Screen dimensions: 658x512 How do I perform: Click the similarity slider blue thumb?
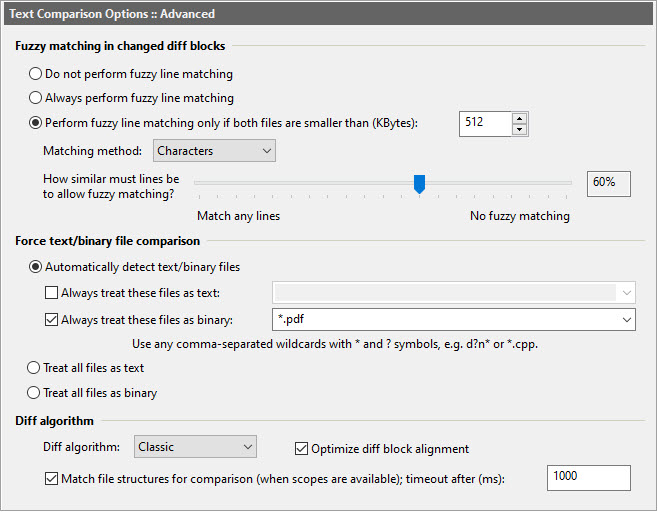tap(419, 184)
